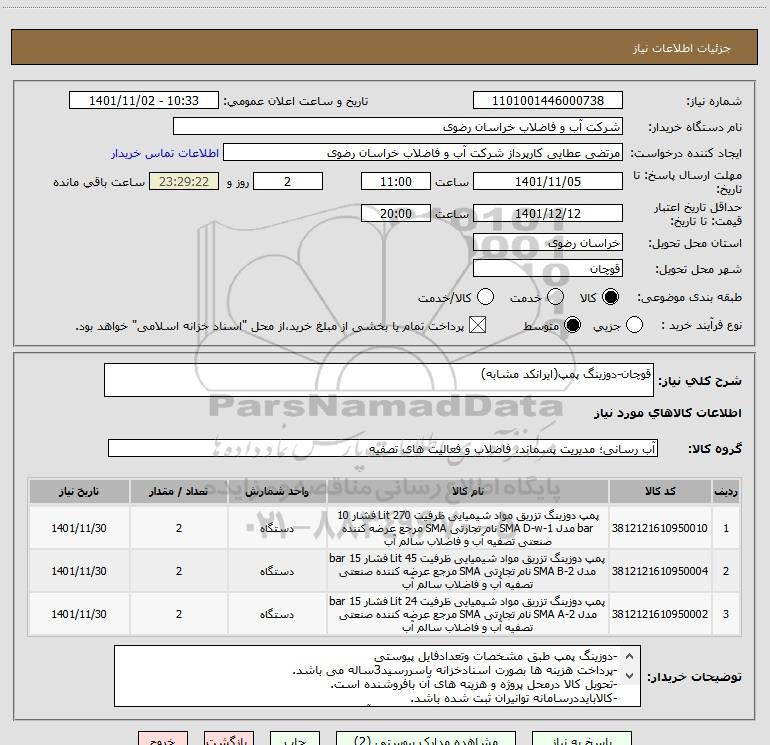
Task: Open the اطلاعات تماس خریدار link
Action: coord(165,153)
